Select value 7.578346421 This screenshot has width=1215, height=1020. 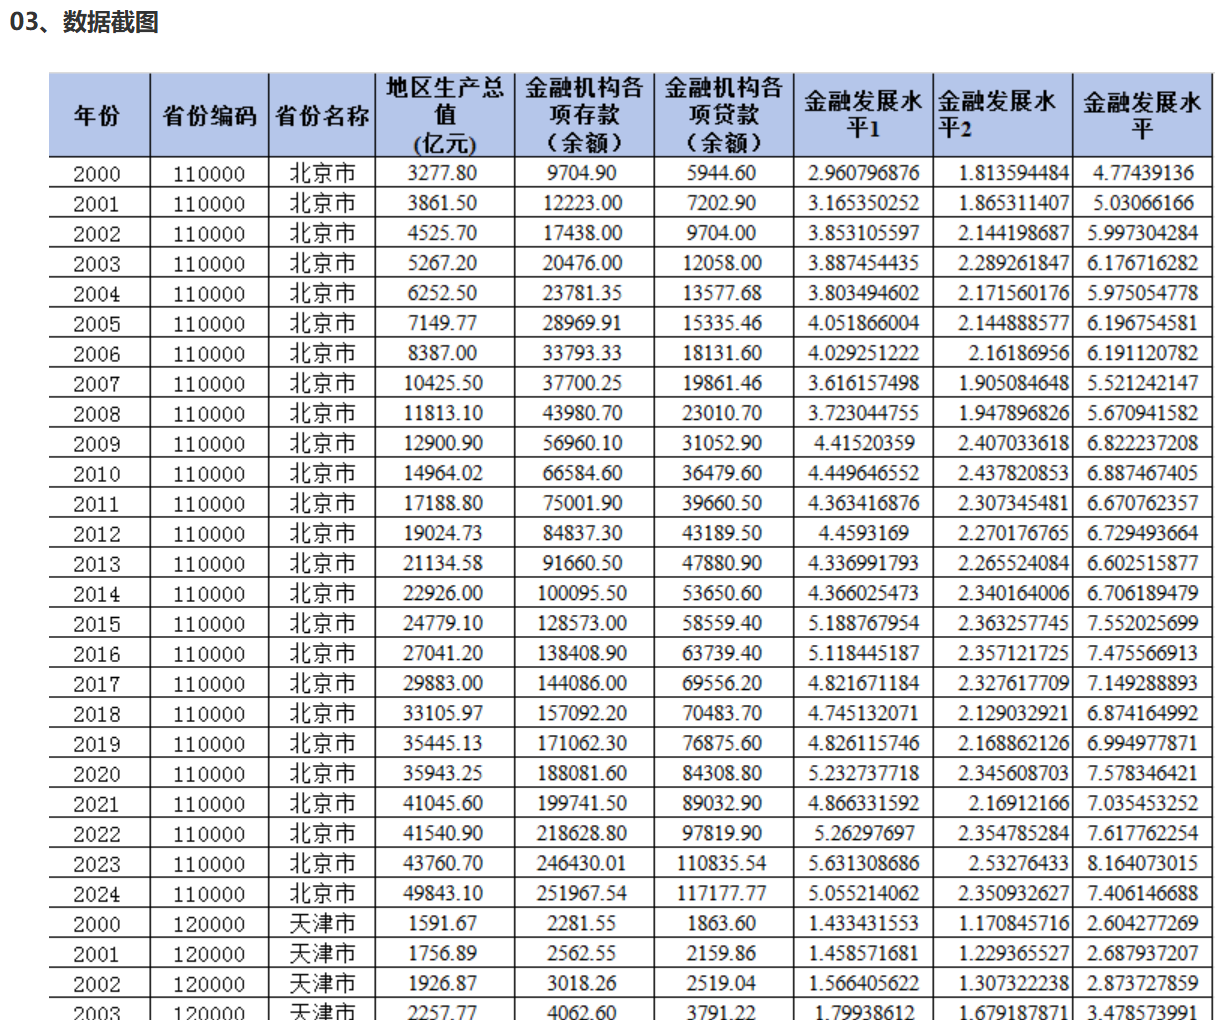1142,773
